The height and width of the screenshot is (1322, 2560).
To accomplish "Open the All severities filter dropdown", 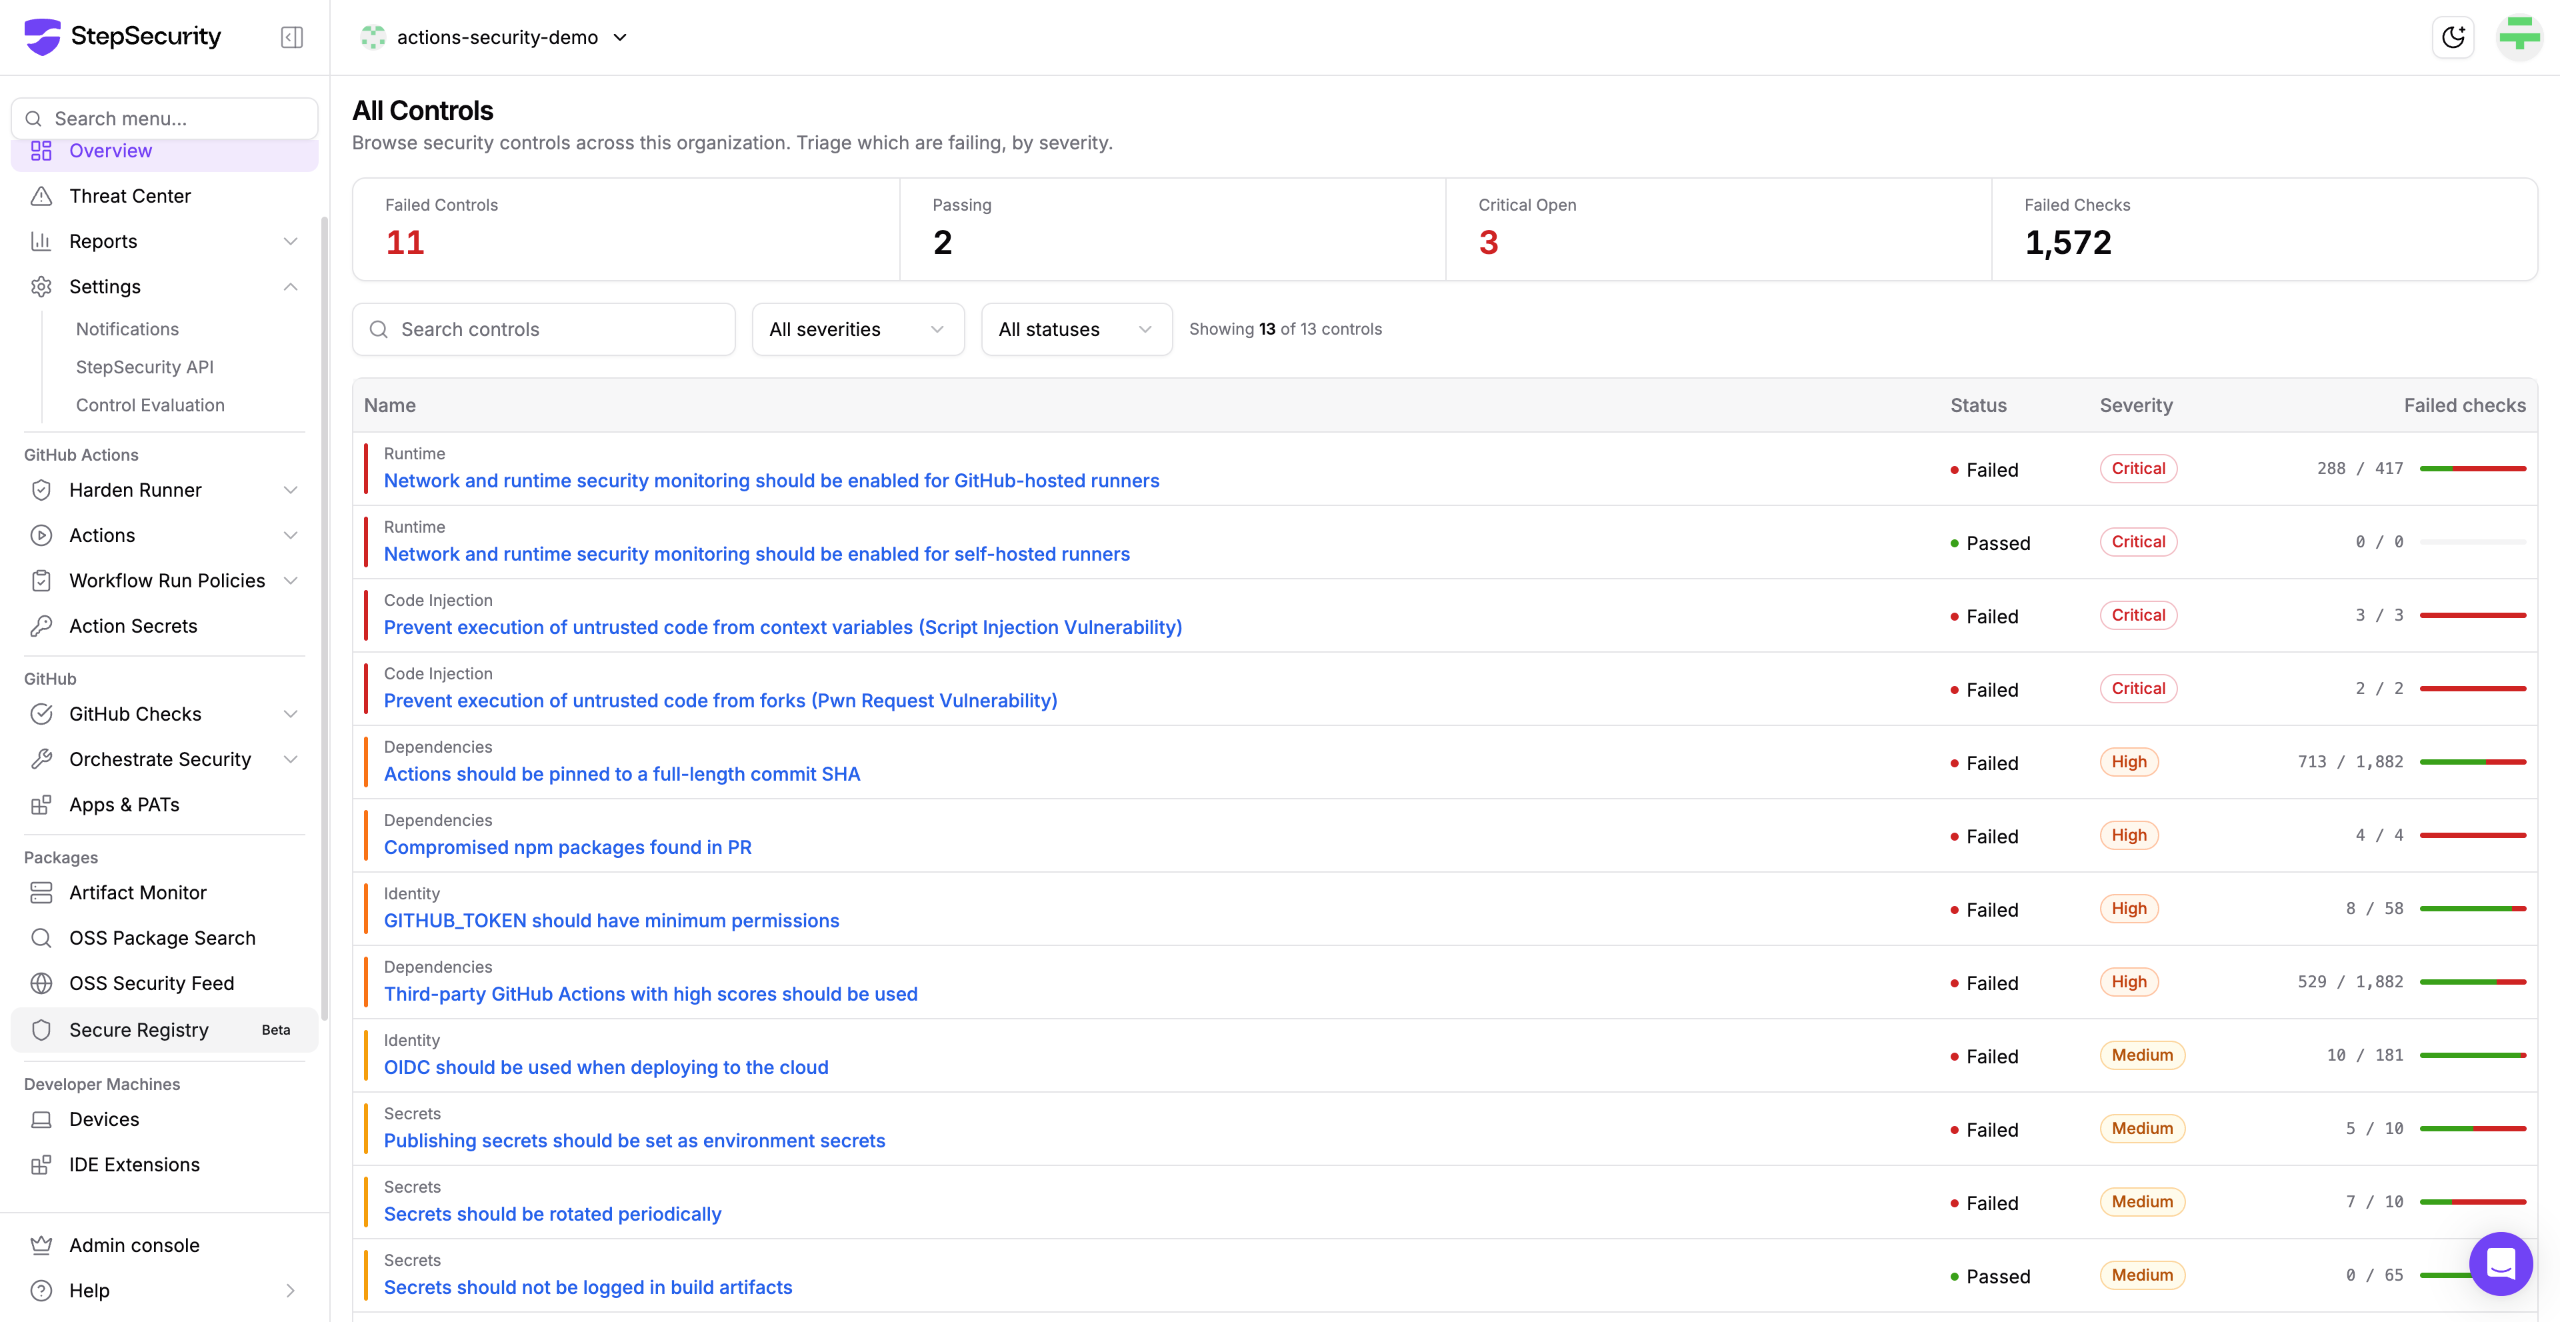I will (x=858, y=329).
